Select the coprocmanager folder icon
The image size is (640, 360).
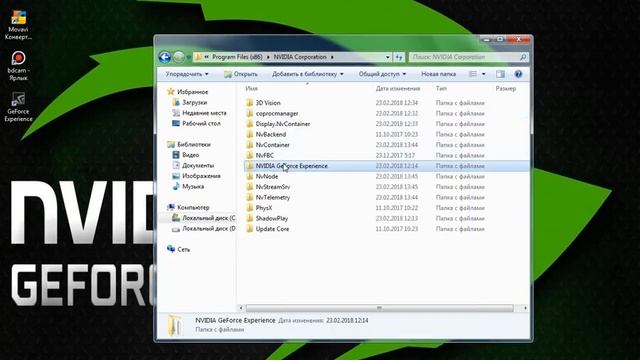(249, 113)
